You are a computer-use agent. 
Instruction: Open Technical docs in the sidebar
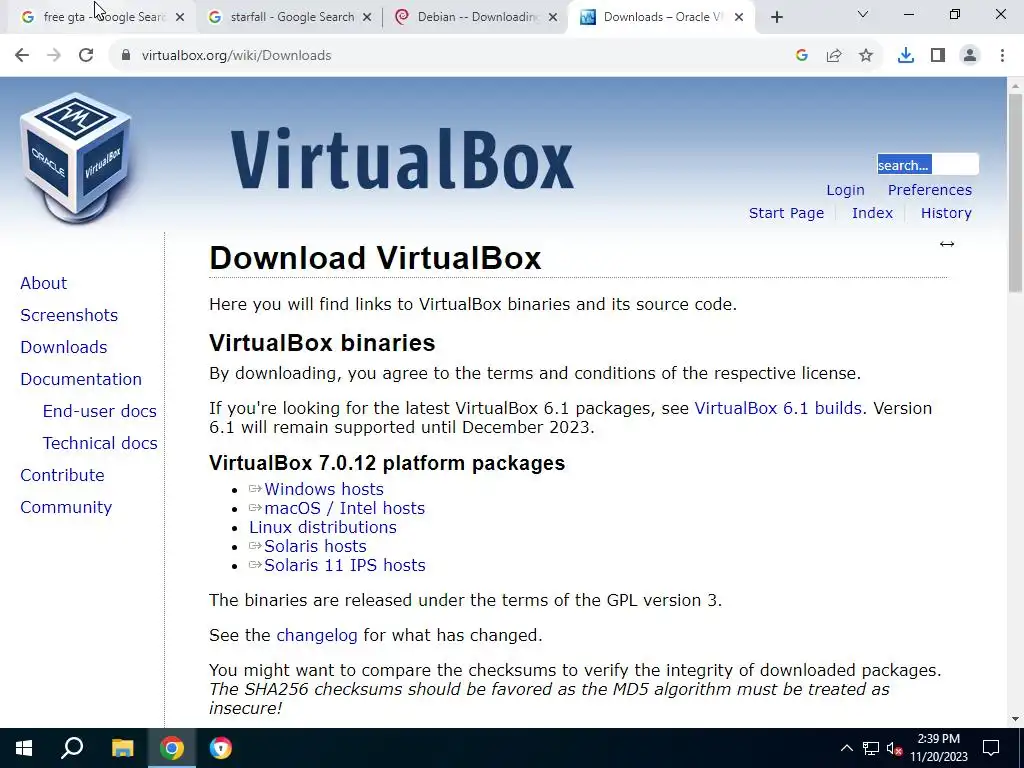point(100,443)
